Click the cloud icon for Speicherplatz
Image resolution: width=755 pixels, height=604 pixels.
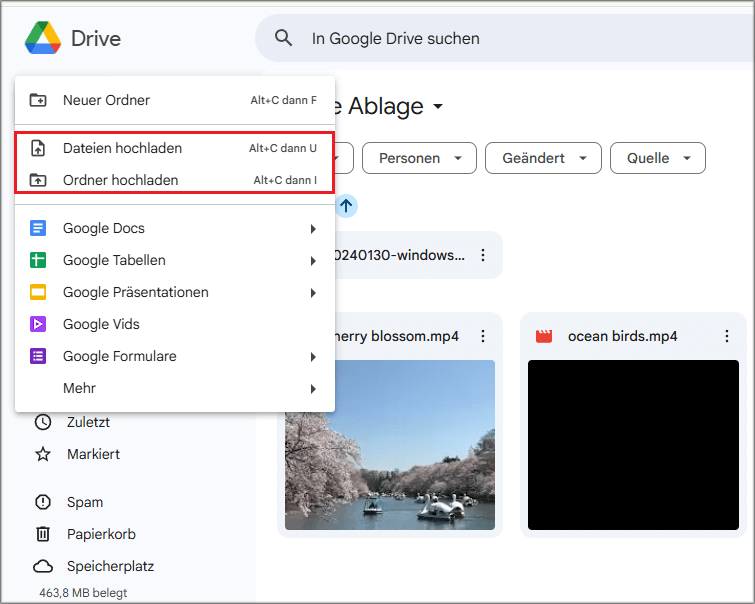(x=43, y=566)
